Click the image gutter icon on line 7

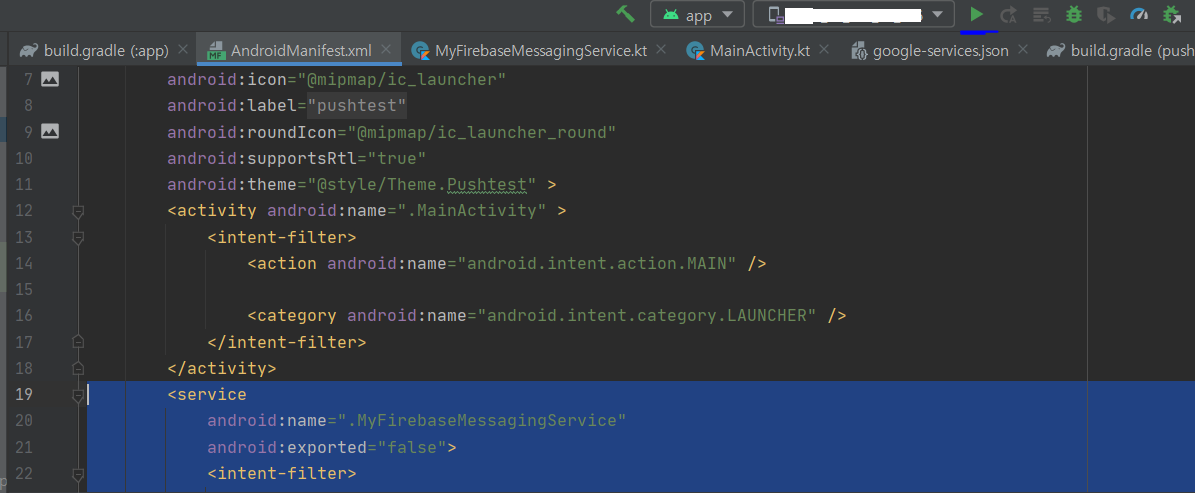click(50, 78)
